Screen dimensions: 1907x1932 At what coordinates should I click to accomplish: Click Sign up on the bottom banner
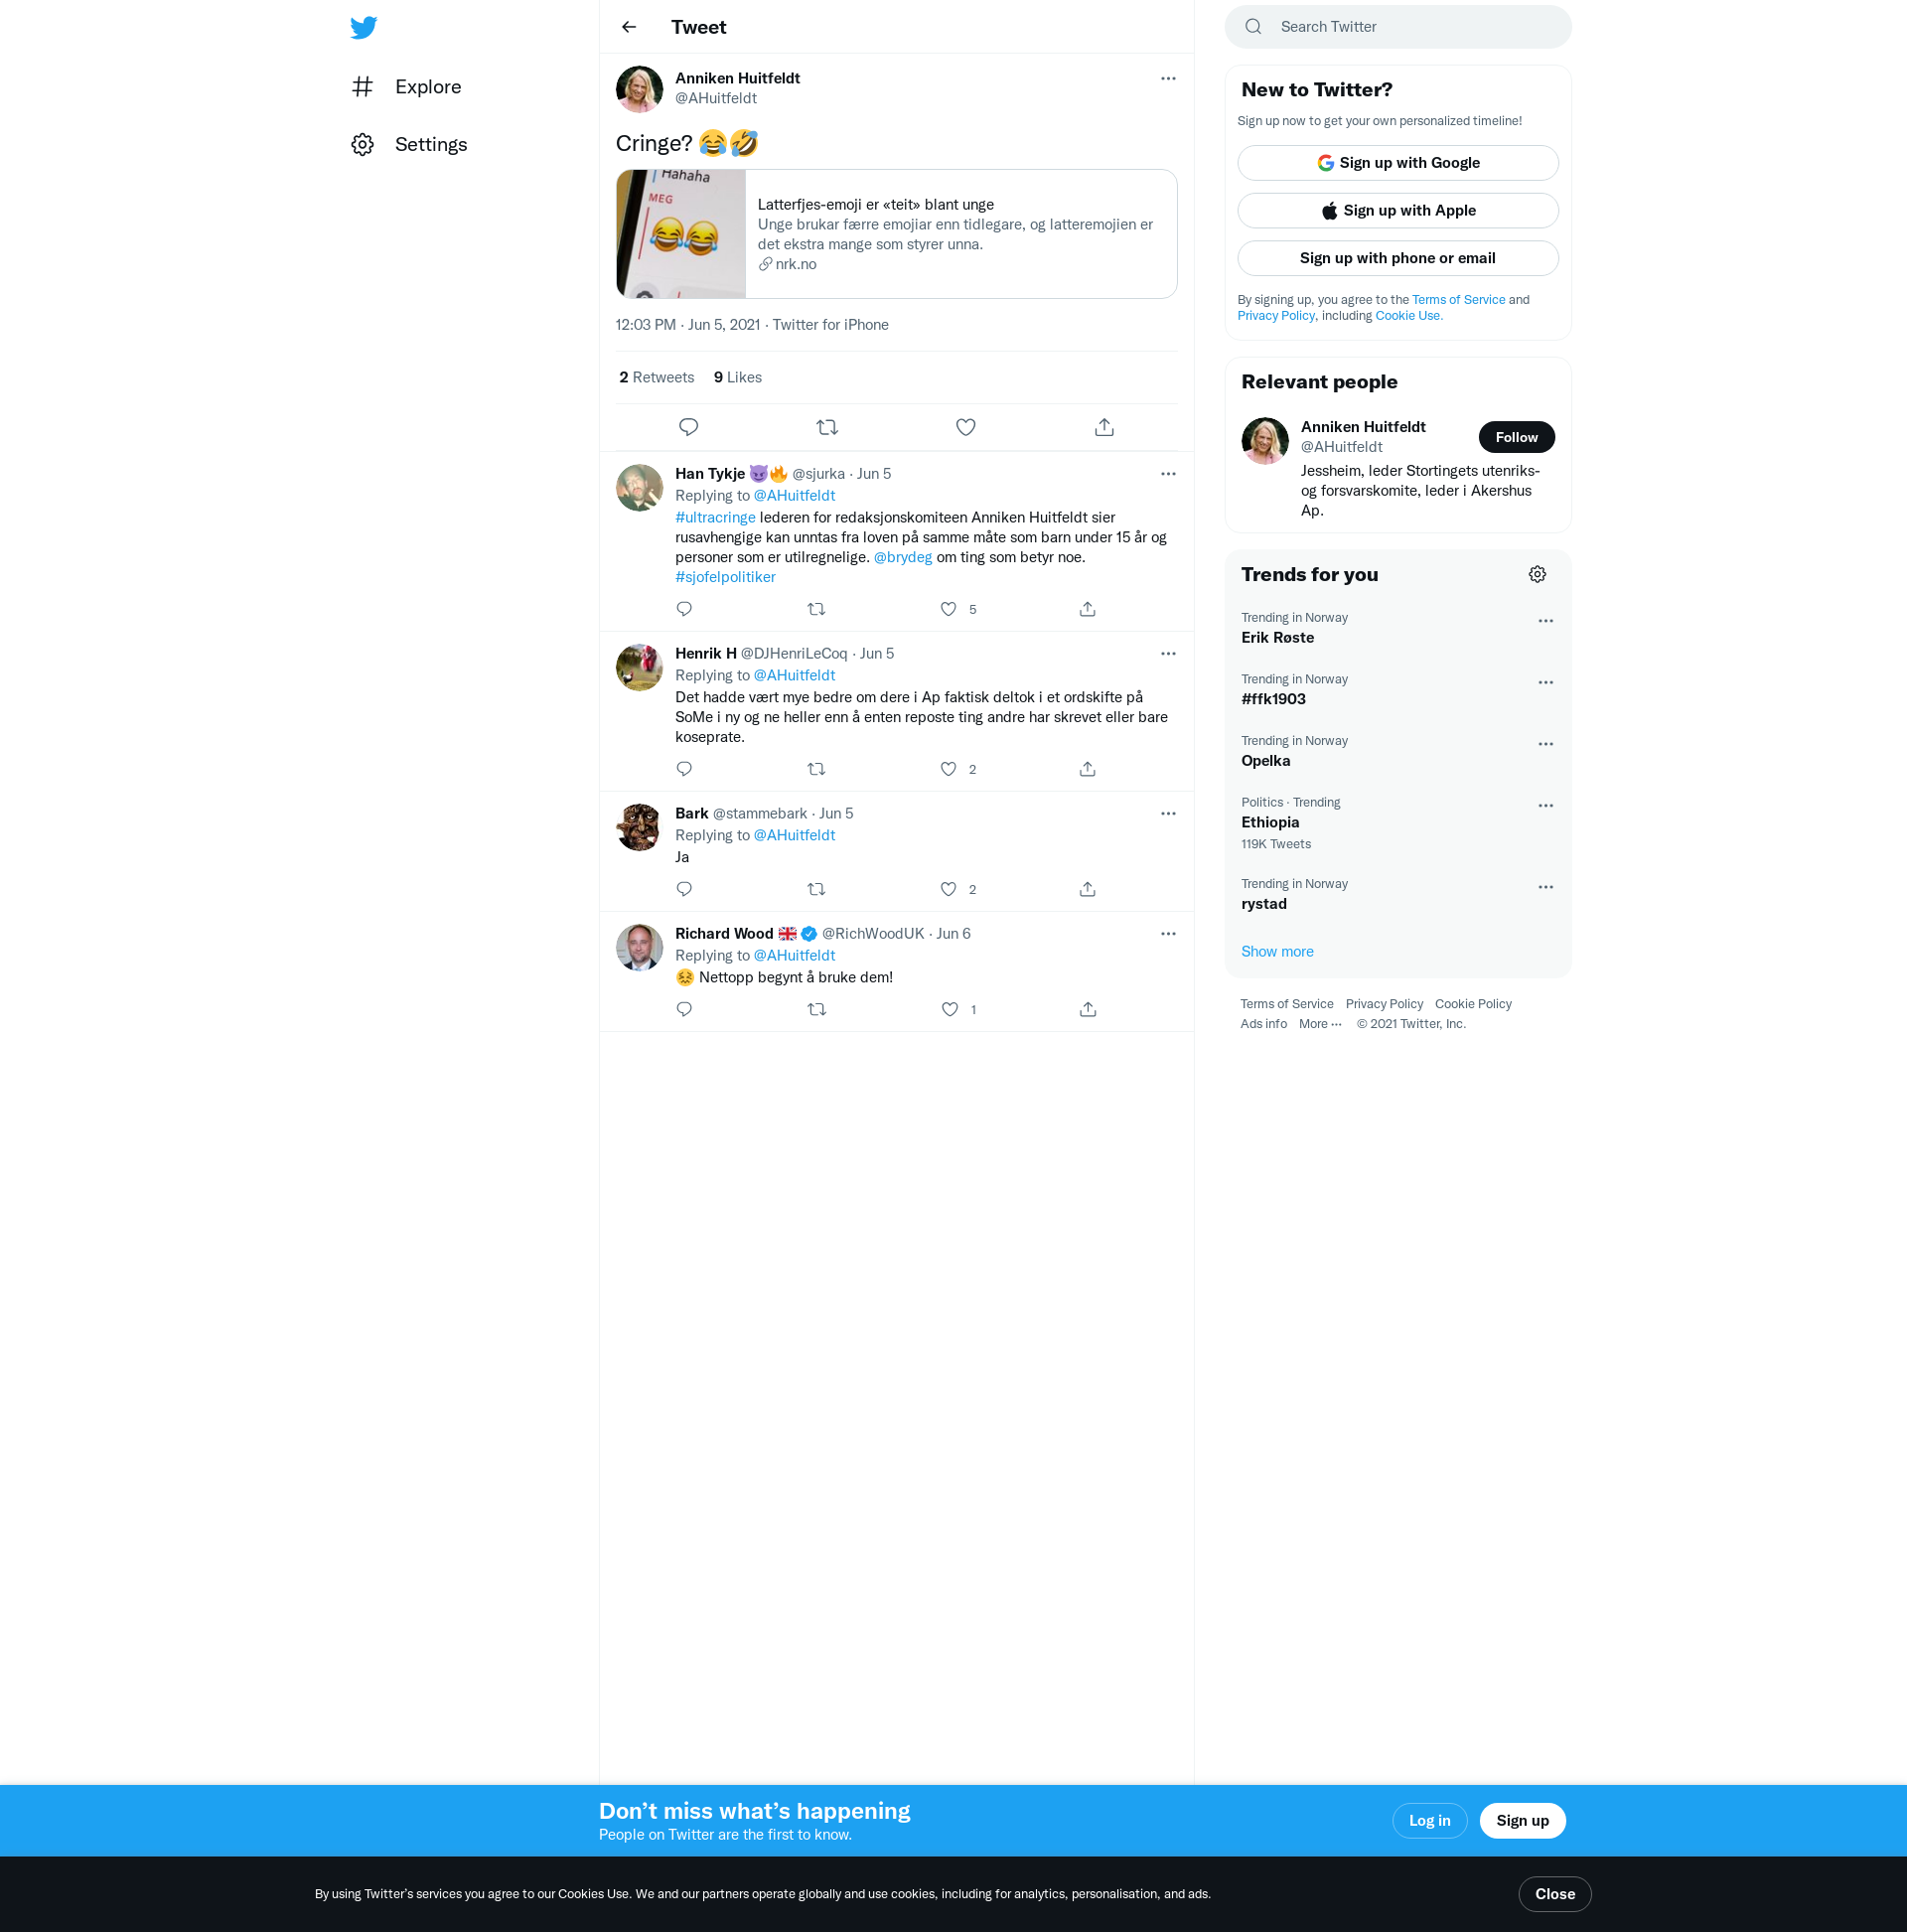1522,1821
